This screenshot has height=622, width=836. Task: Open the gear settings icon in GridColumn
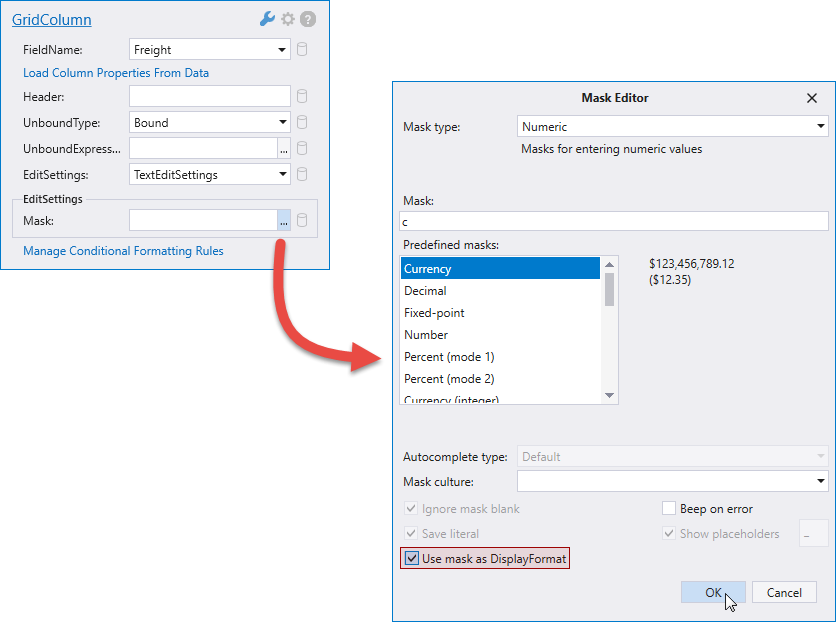click(x=288, y=19)
